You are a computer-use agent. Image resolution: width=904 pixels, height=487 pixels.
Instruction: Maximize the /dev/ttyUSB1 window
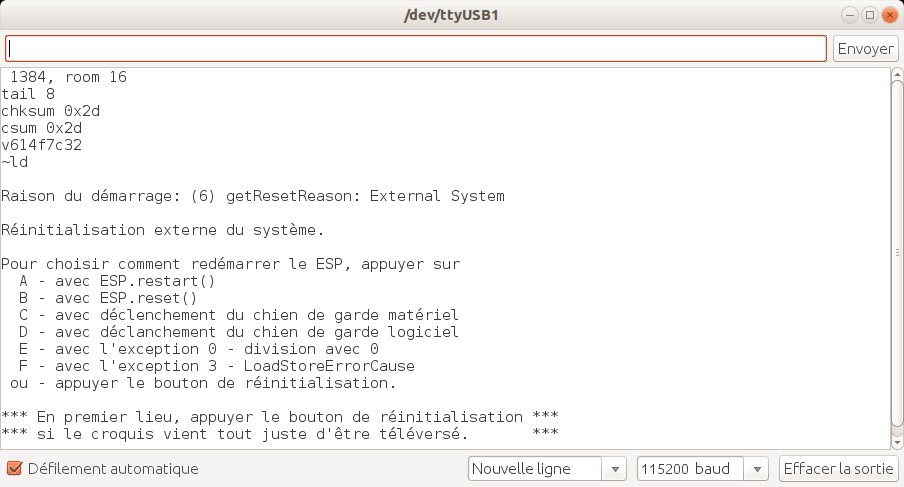pos(870,15)
